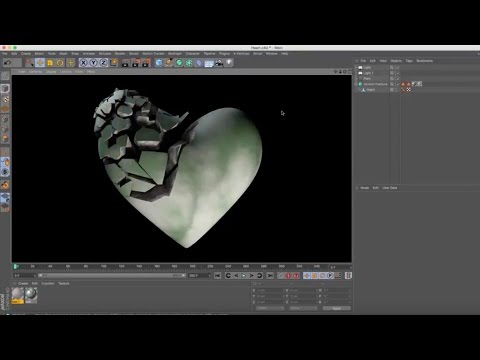Toggle enable checkmark for Light.1 object

(x=398, y=73)
